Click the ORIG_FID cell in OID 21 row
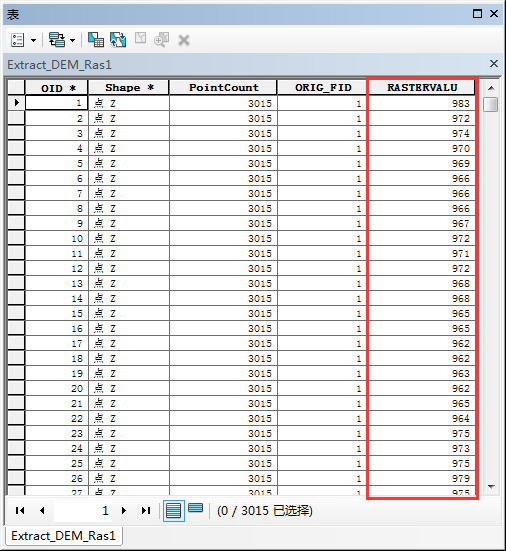Viewport: 506px width, 551px height. point(323,403)
